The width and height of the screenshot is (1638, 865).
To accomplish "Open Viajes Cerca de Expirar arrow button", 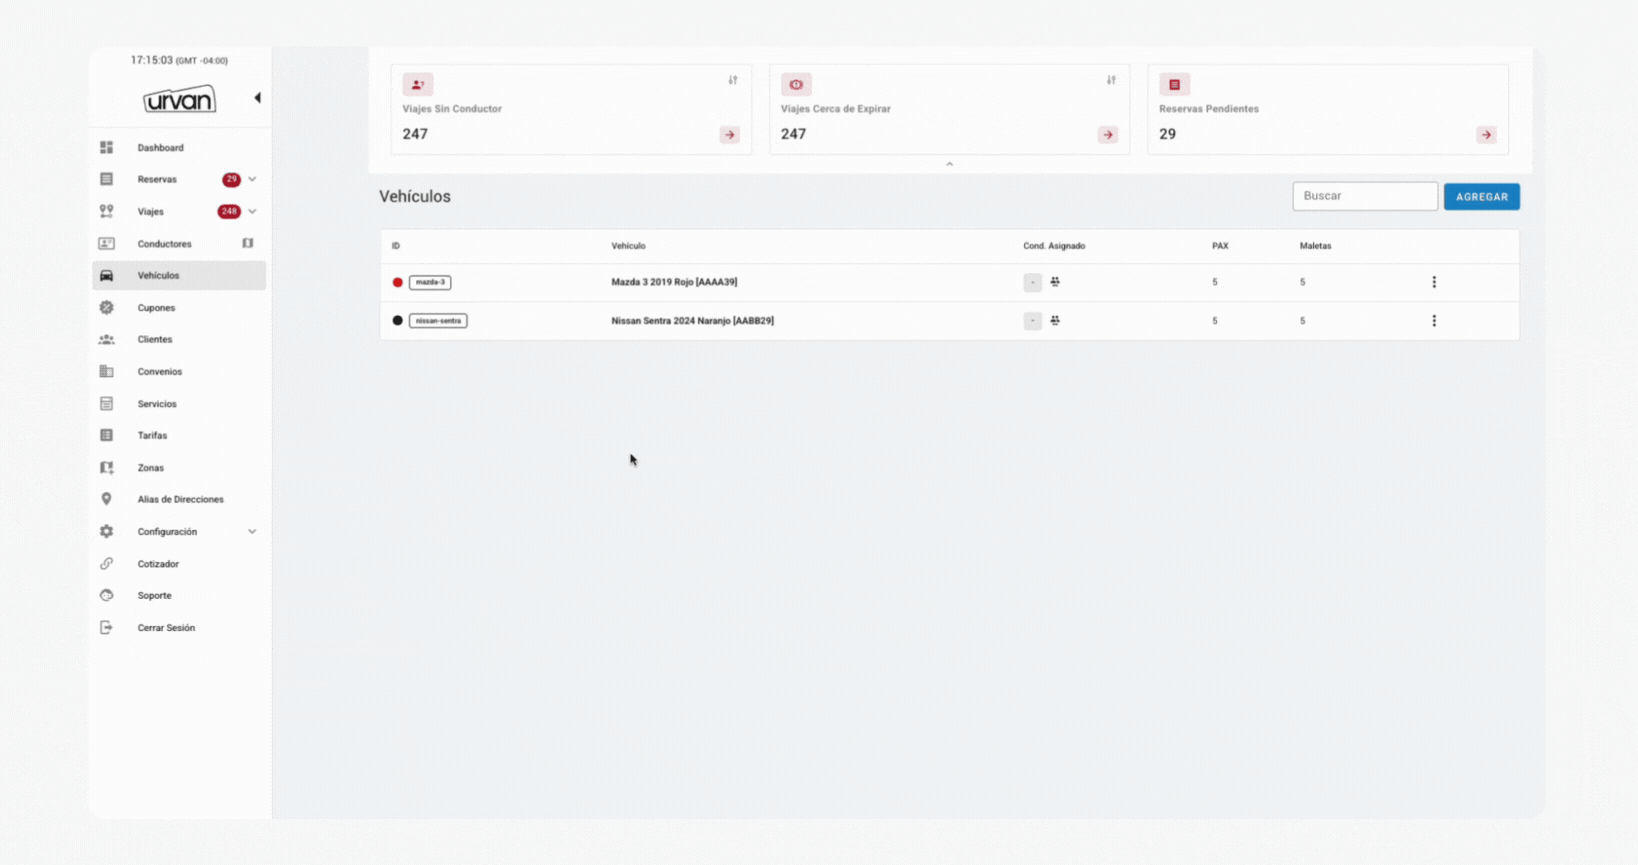I will [1108, 135].
